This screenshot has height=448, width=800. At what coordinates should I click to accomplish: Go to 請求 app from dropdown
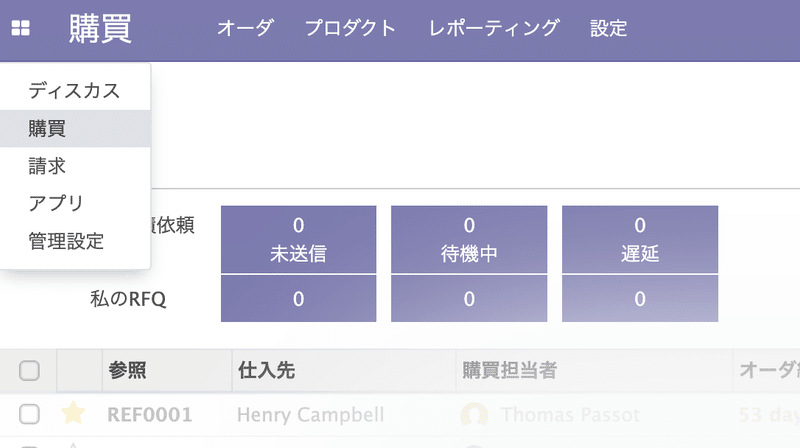pos(75,166)
